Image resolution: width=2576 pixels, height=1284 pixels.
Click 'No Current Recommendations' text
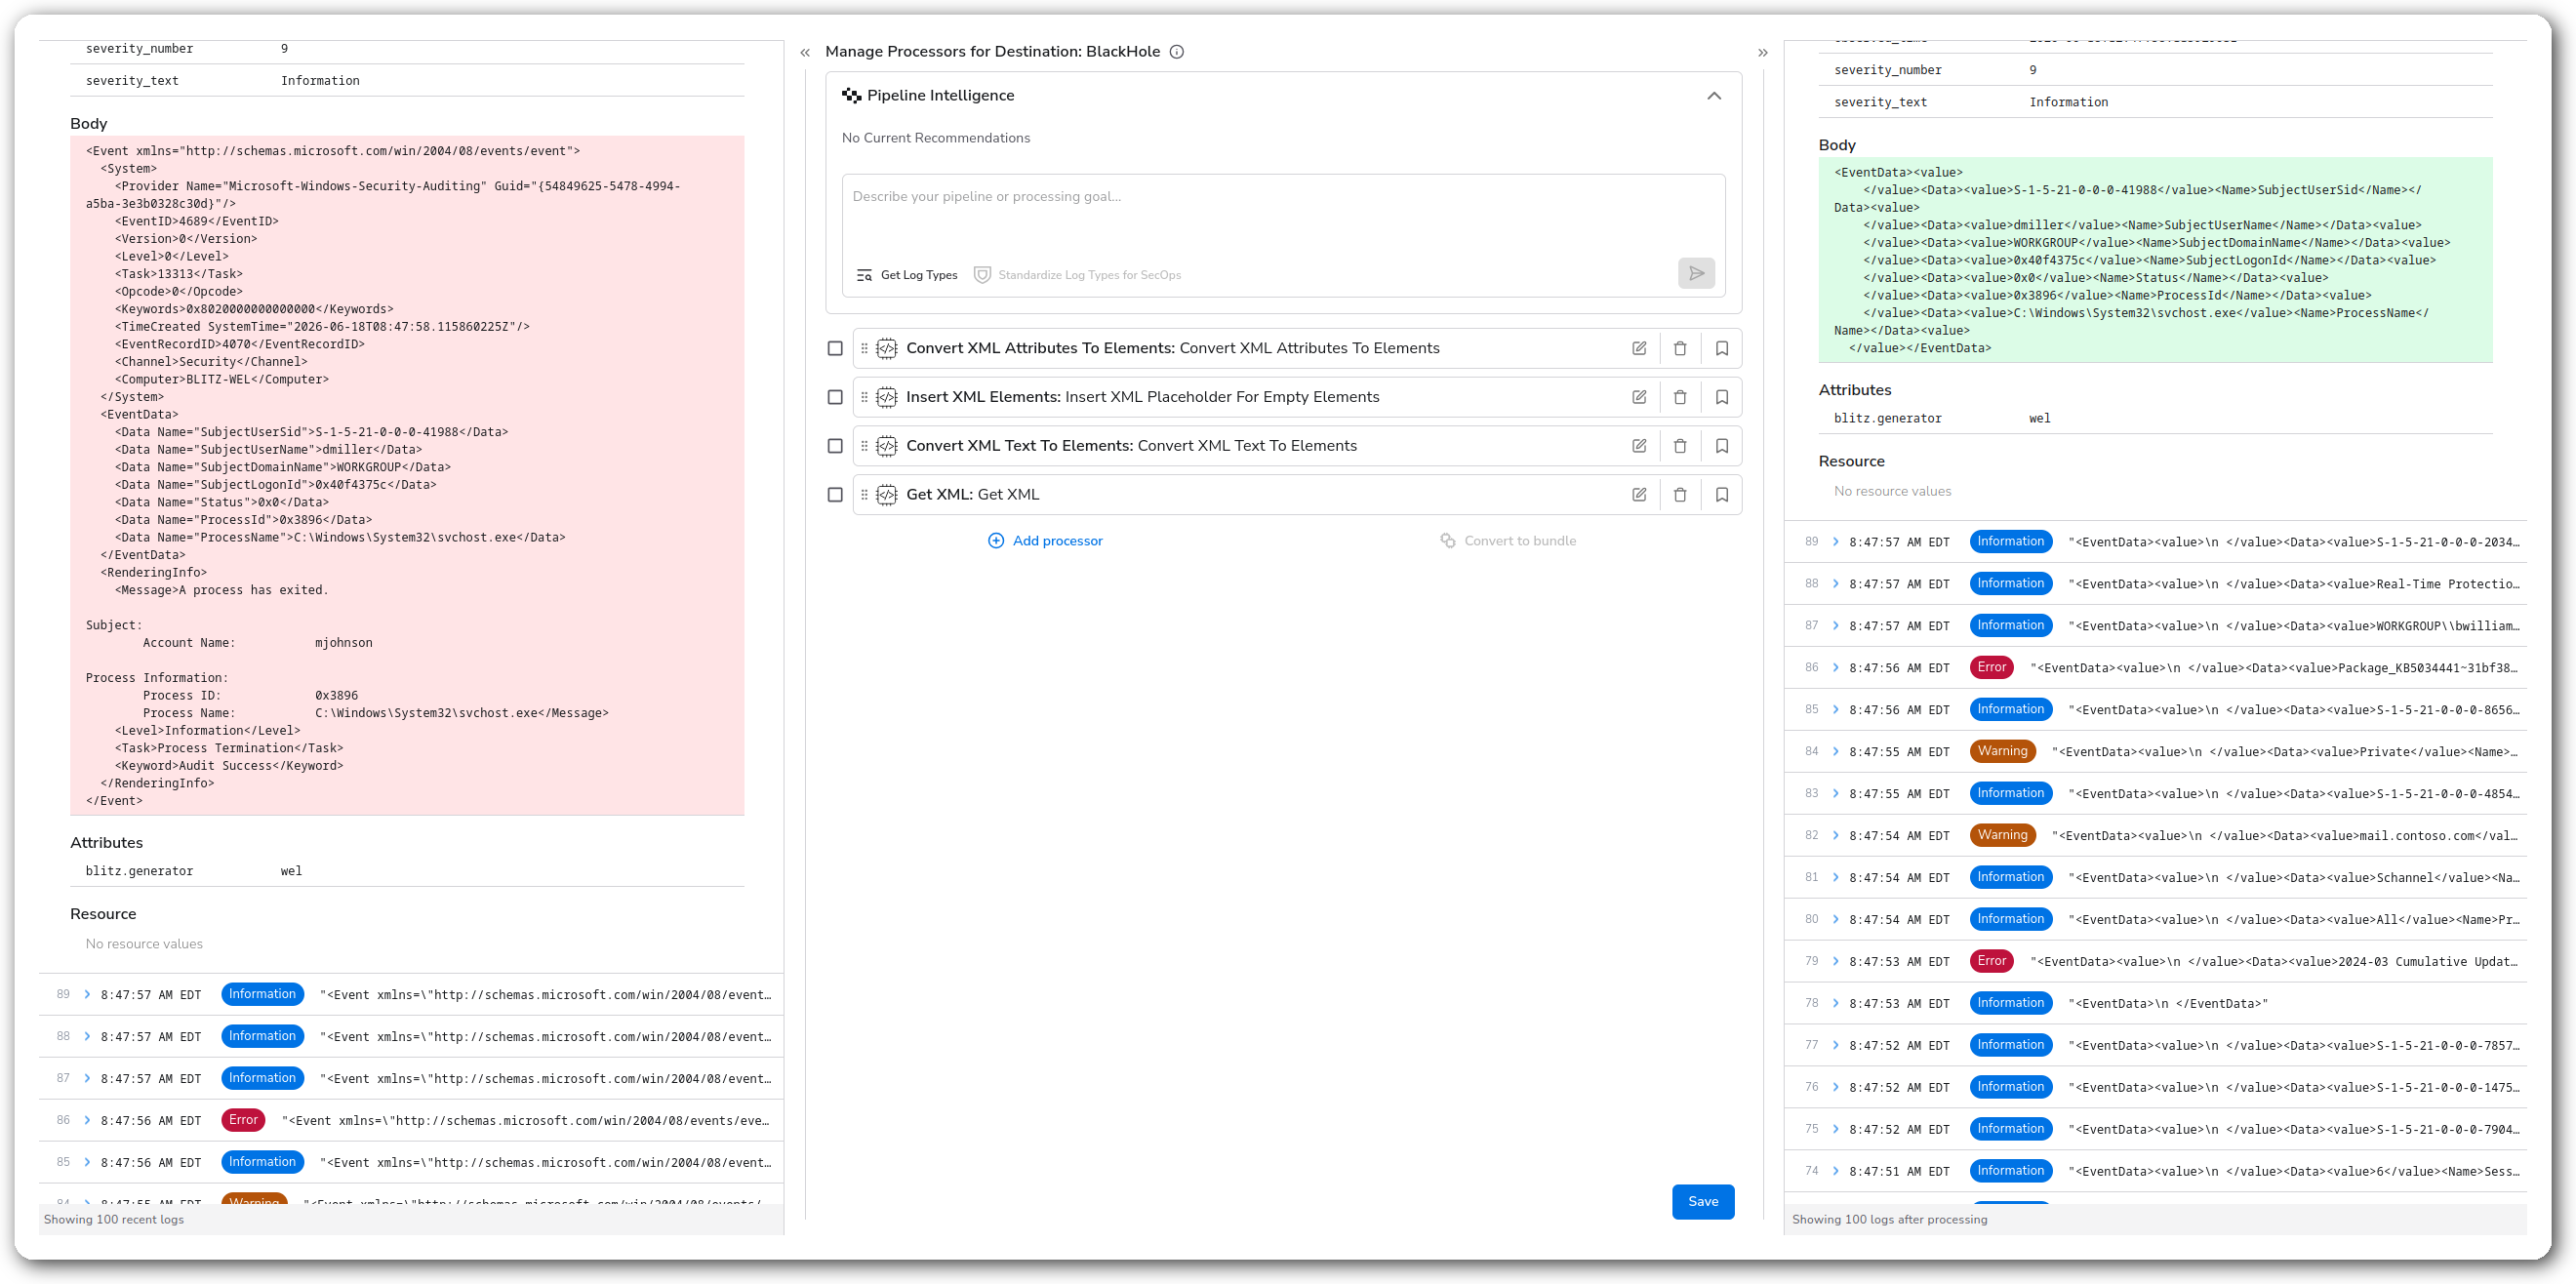coord(935,138)
